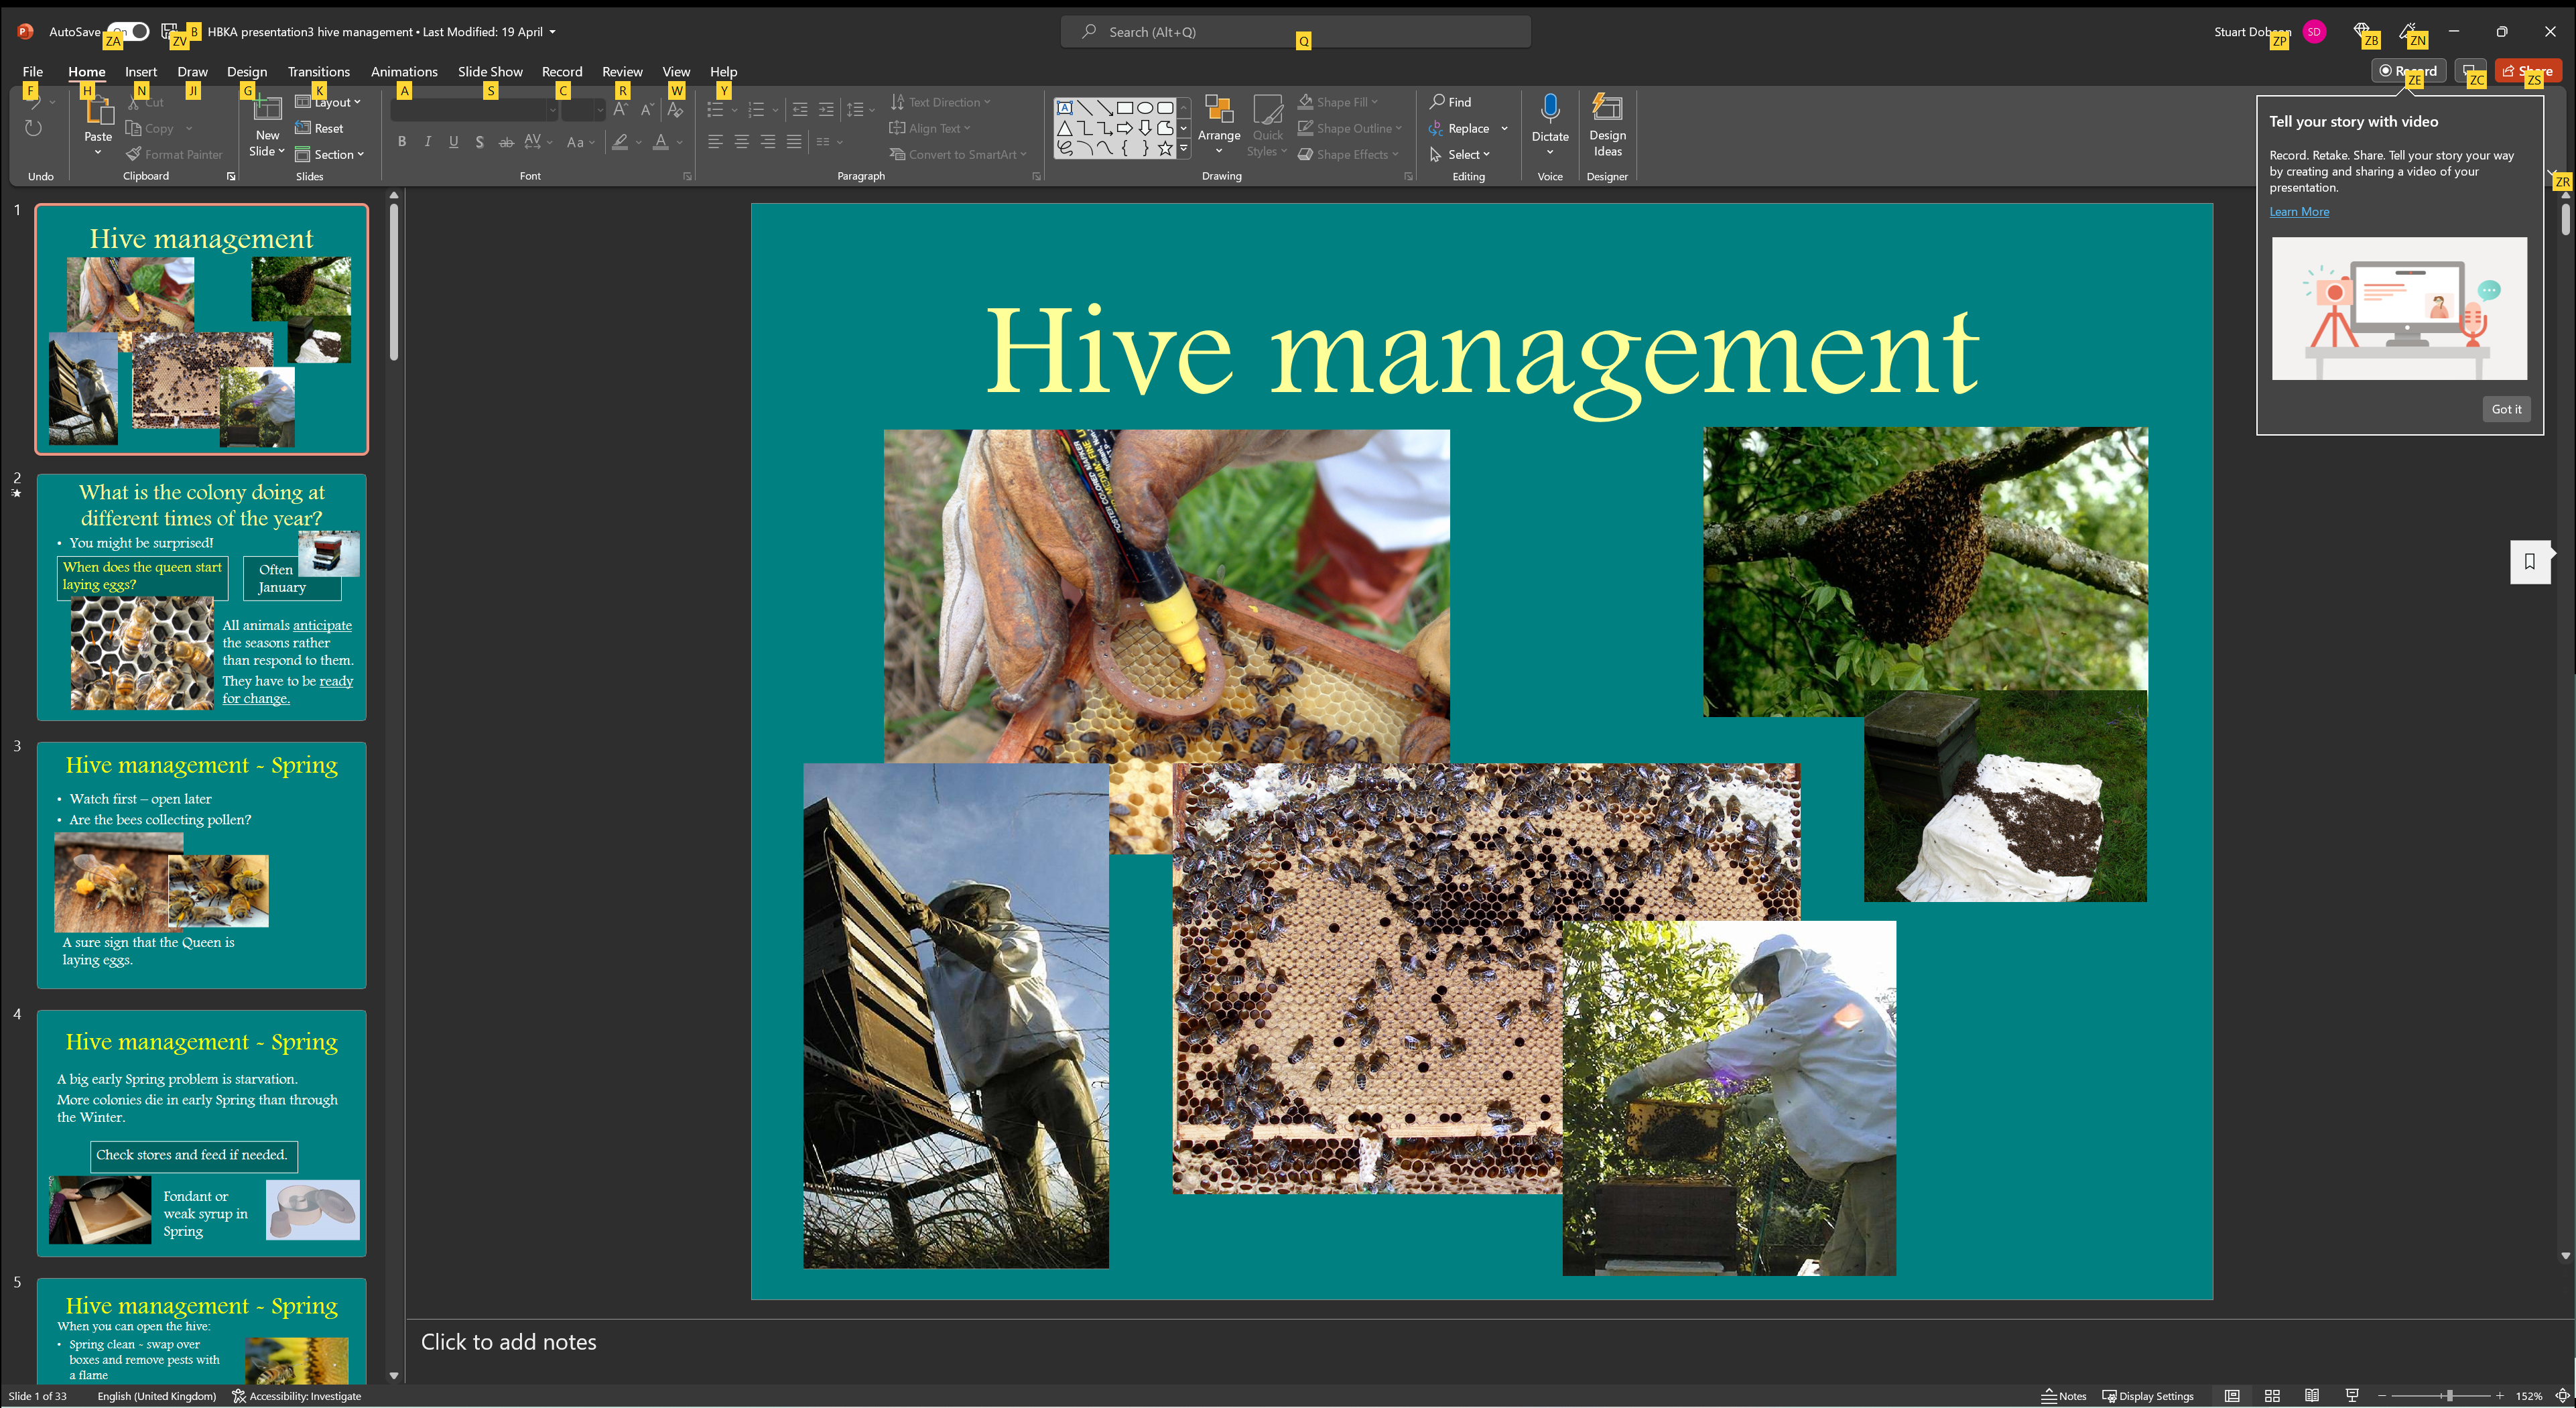This screenshot has width=2576, height=1408.
Task: Click the fit slide to window icon
Action: [2562, 1396]
